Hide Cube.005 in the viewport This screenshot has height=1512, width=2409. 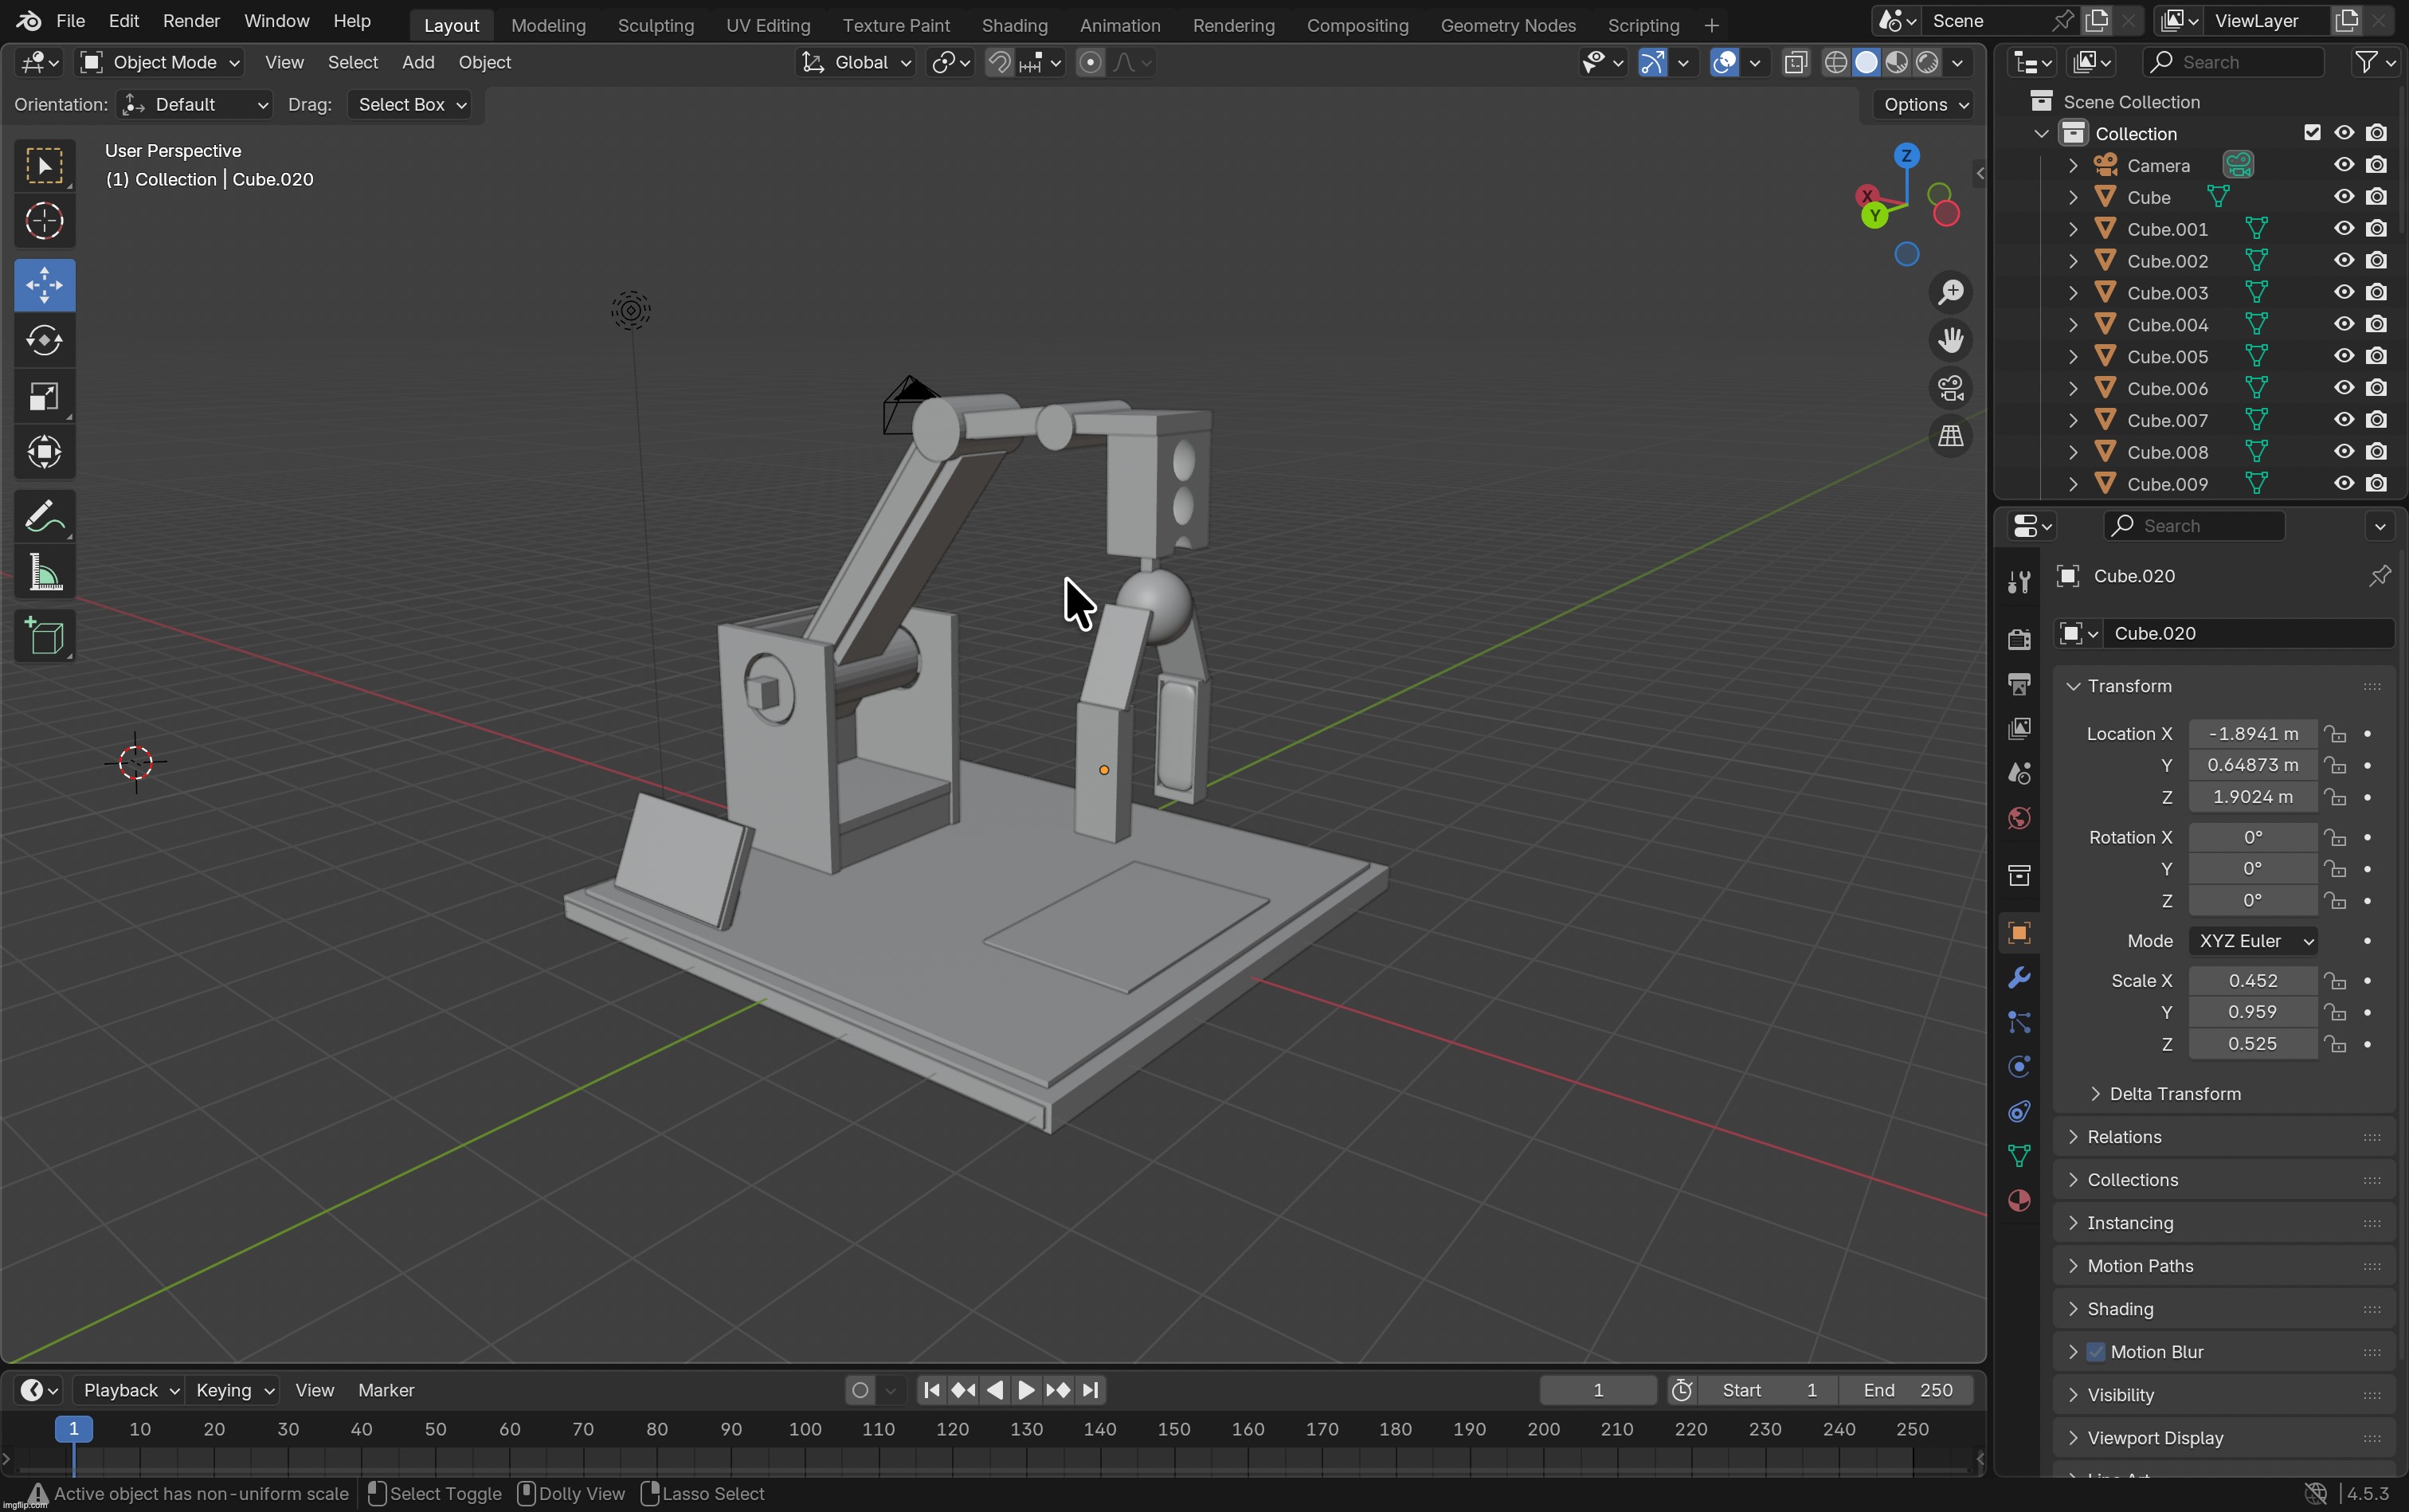(2342, 356)
